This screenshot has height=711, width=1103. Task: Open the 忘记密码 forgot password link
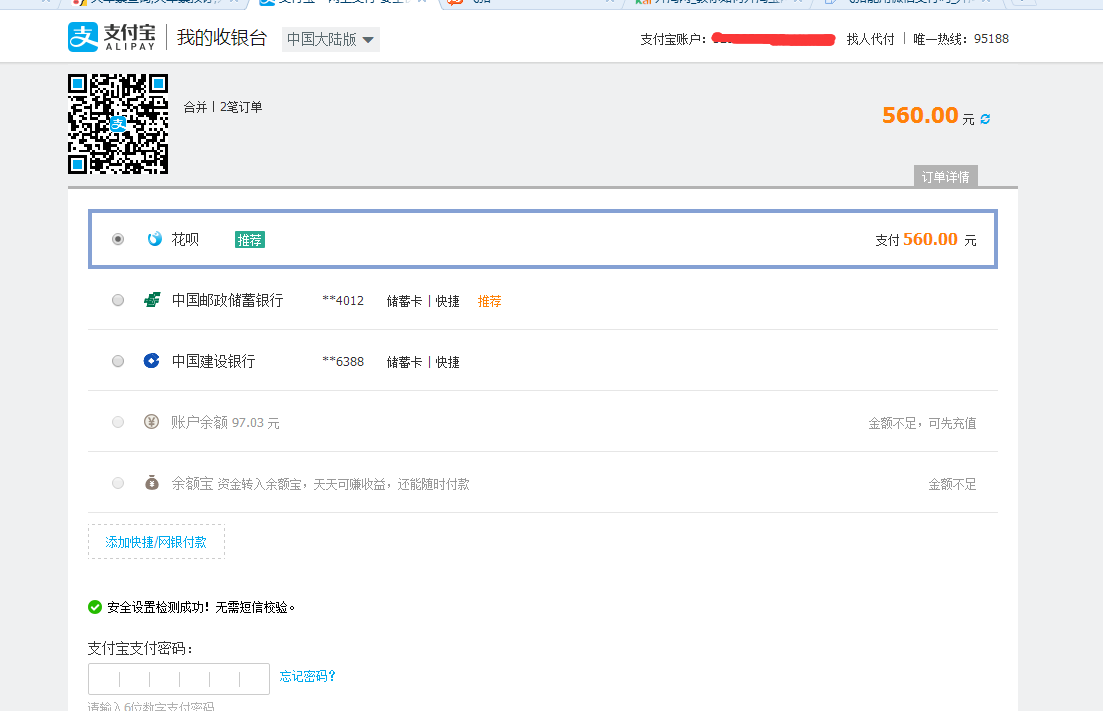(x=307, y=676)
